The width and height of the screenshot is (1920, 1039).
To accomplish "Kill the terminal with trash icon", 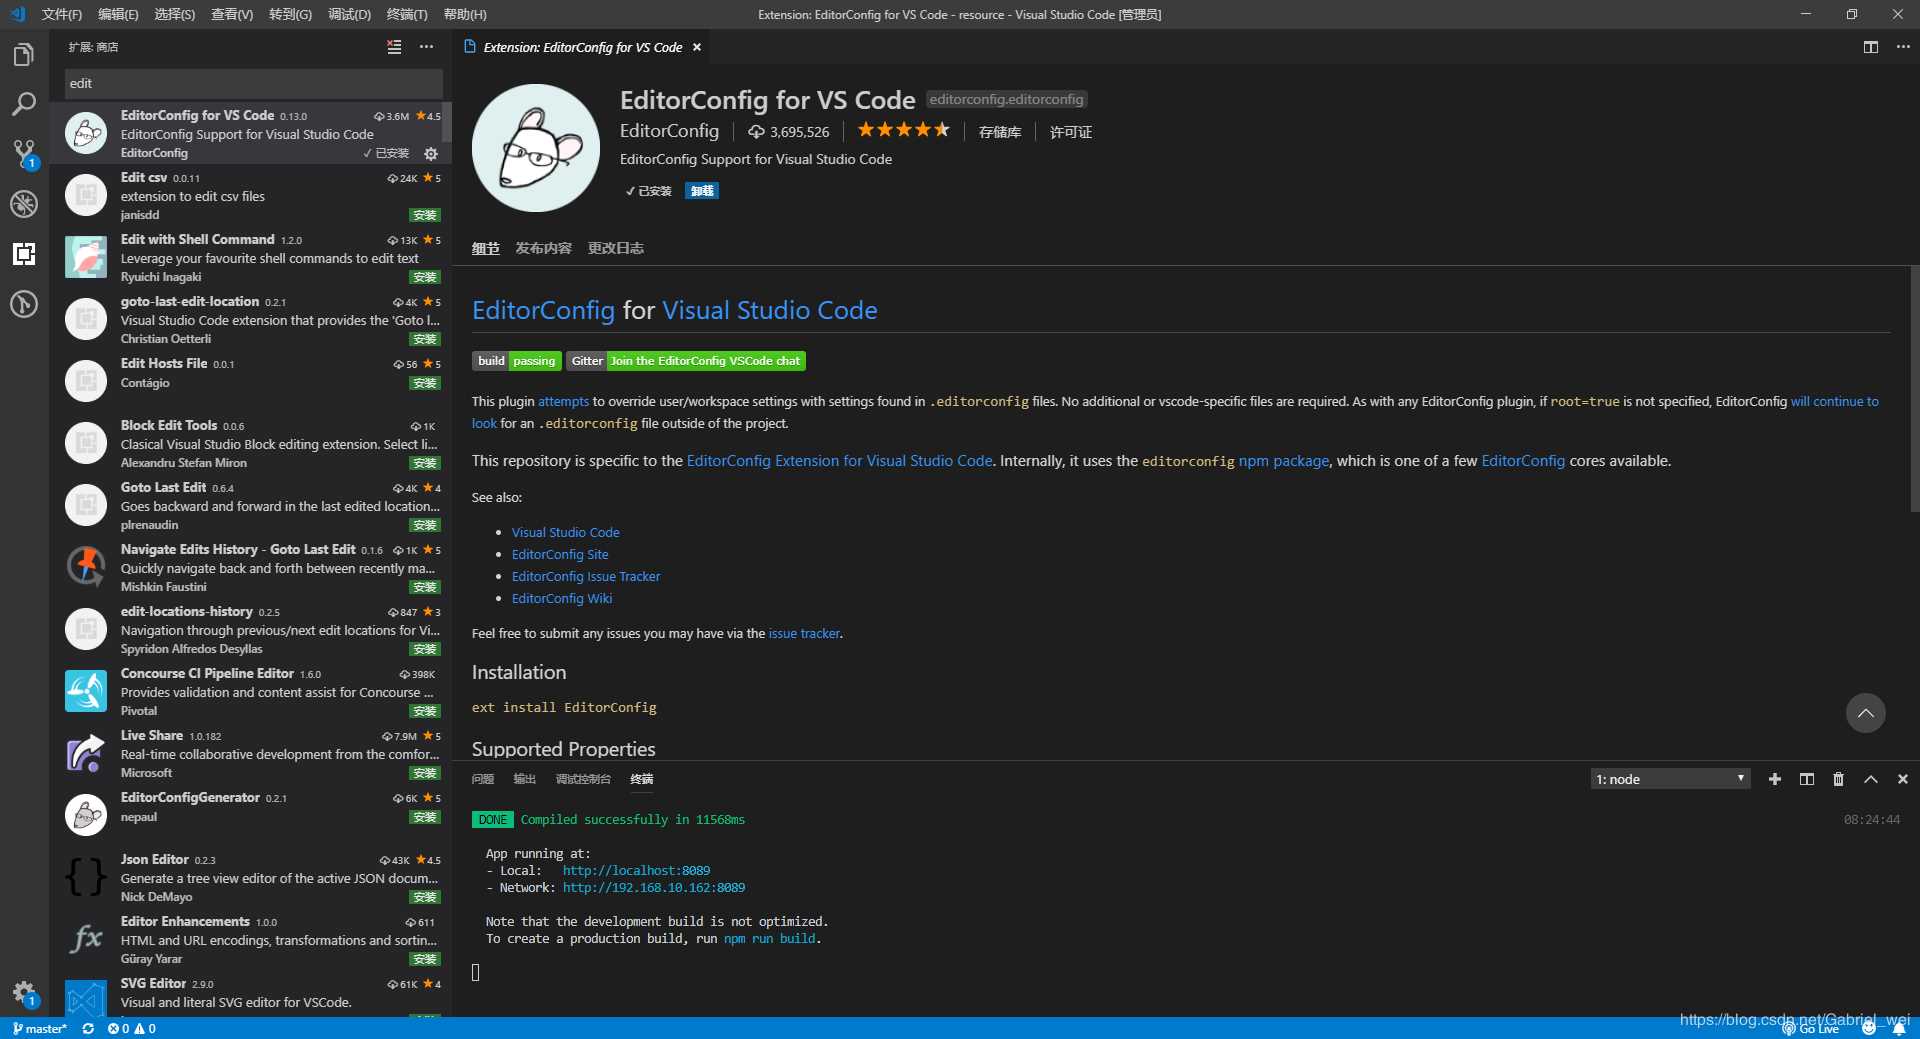I will point(1838,779).
